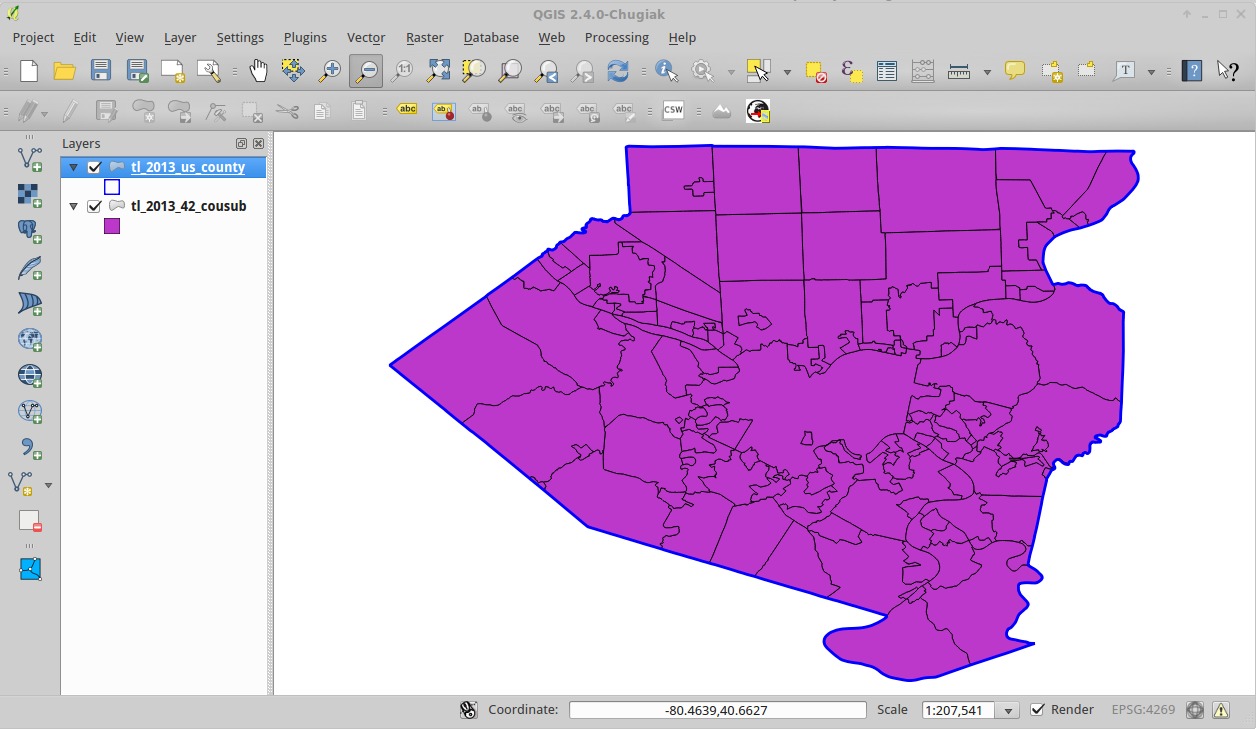Open the Scale dropdown arrow
The height and width of the screenshot is (729, 1256).
coord(1009,711)
